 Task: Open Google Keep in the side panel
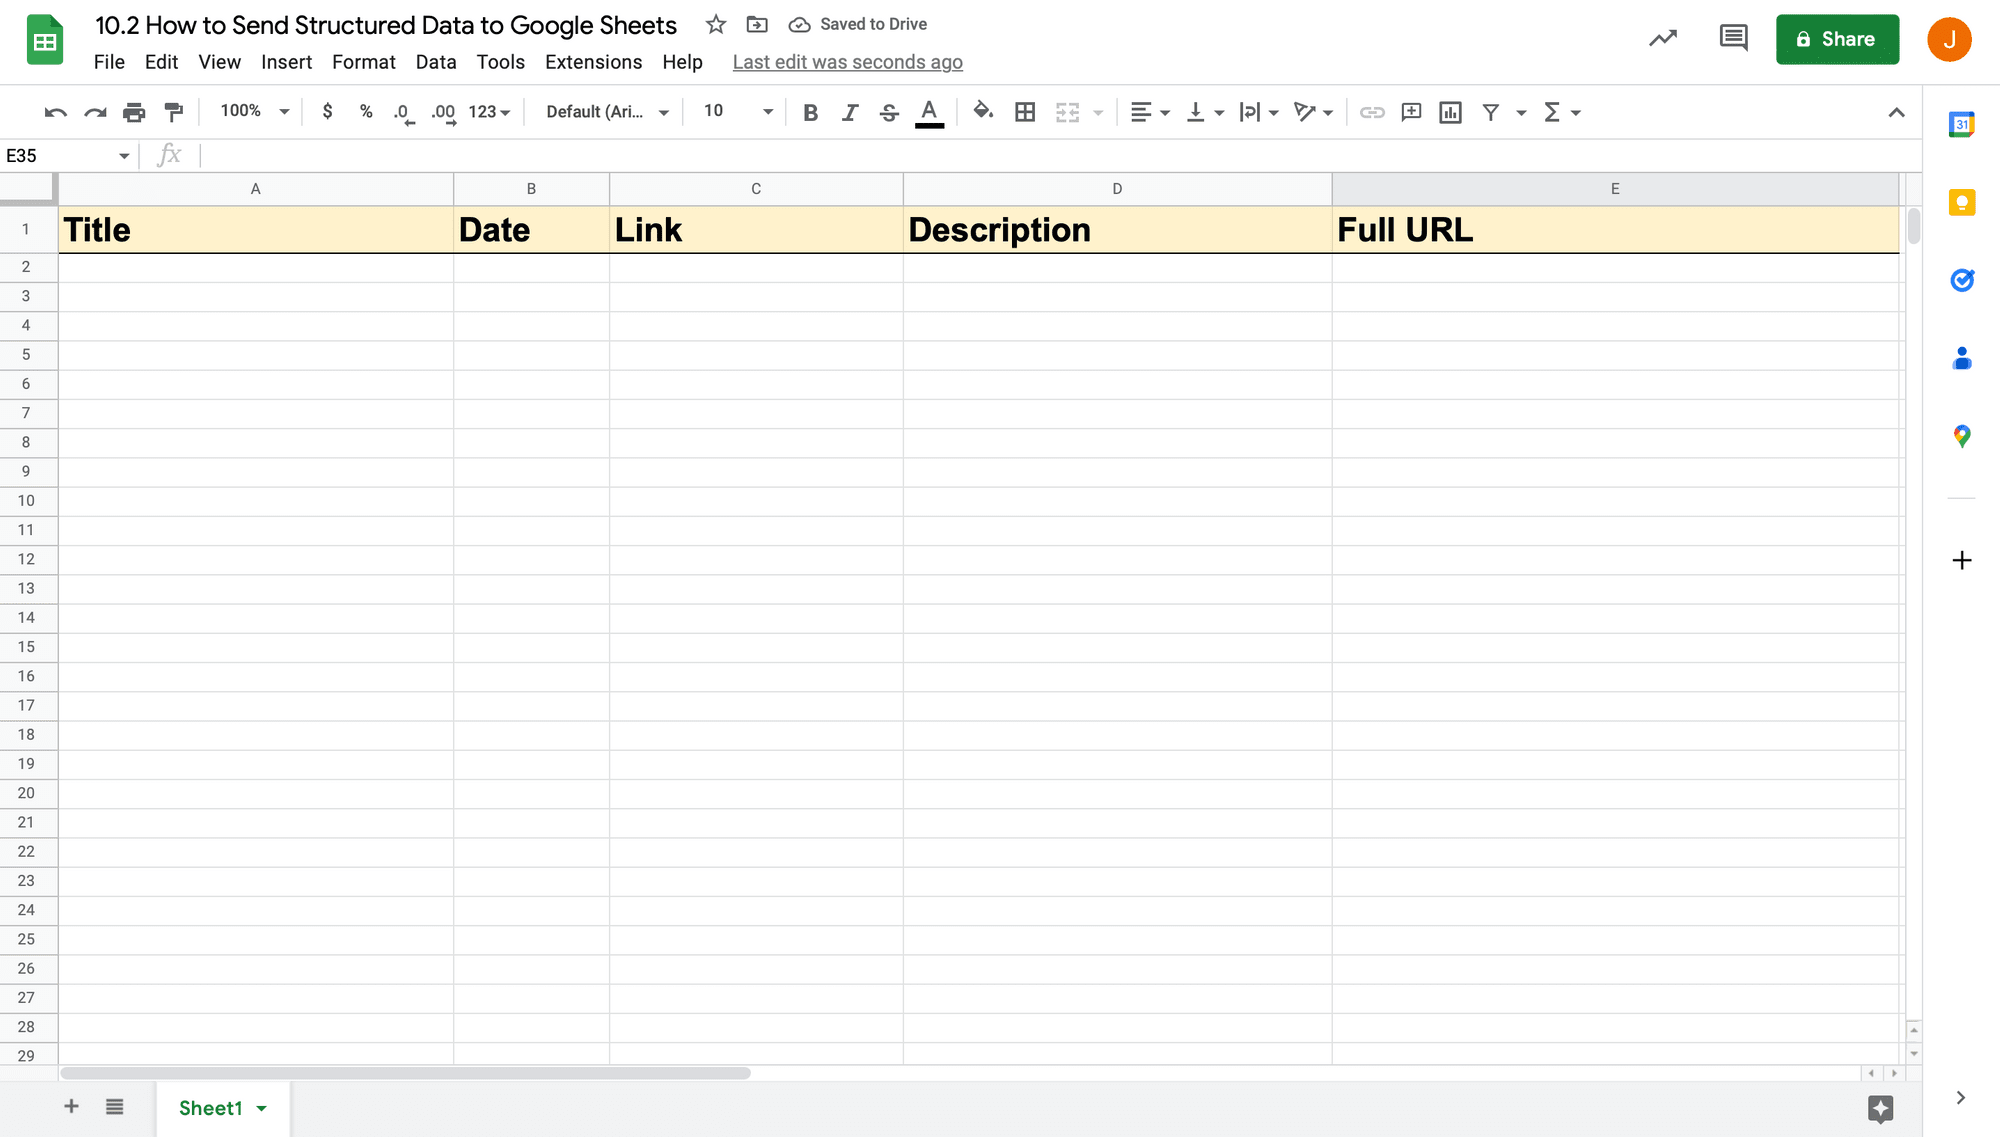(x=1962, y=202)
